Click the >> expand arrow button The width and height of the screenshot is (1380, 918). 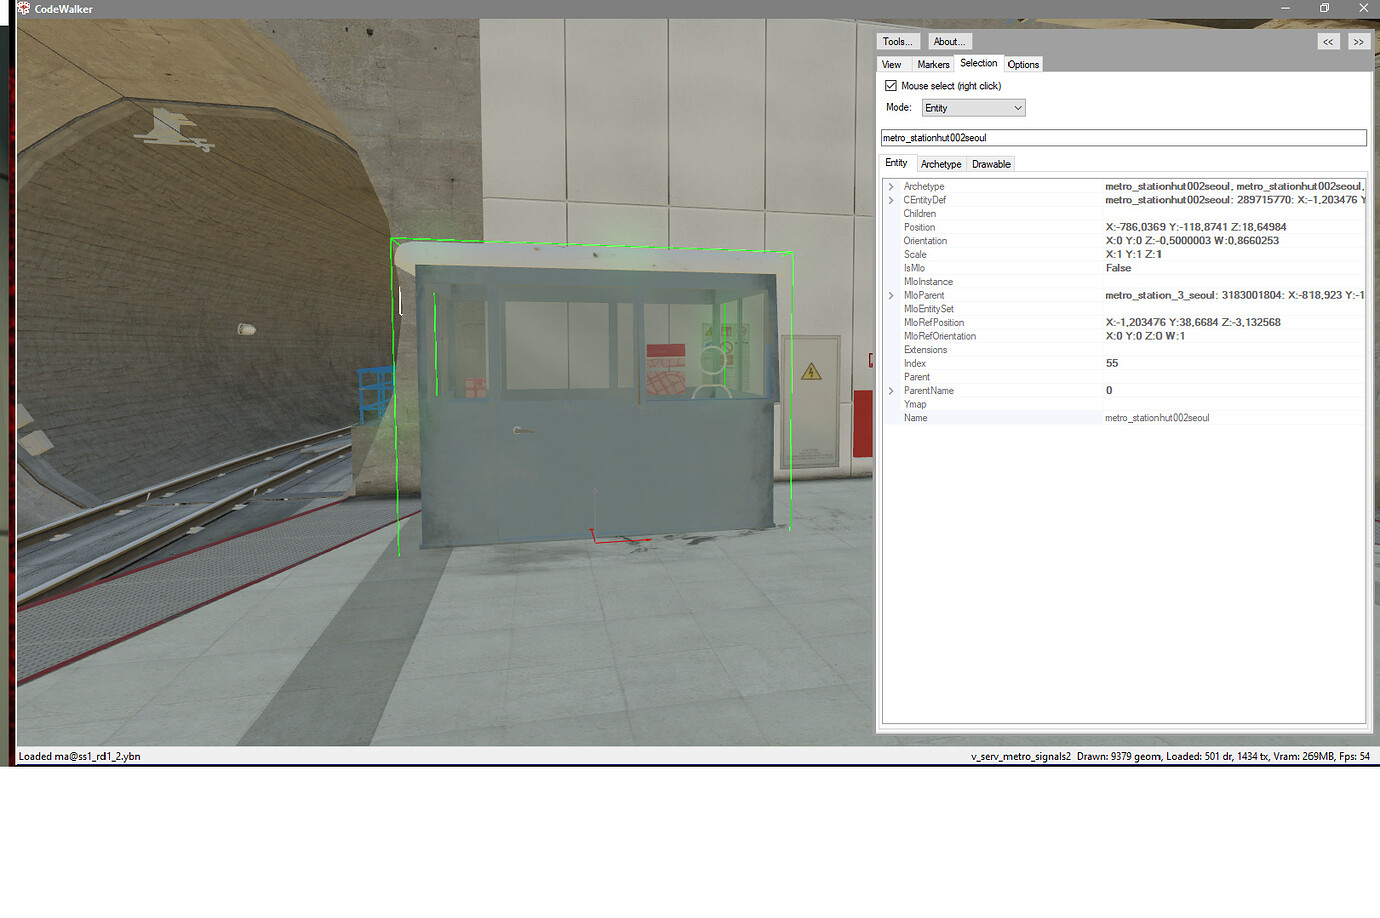pos(1358,41)
